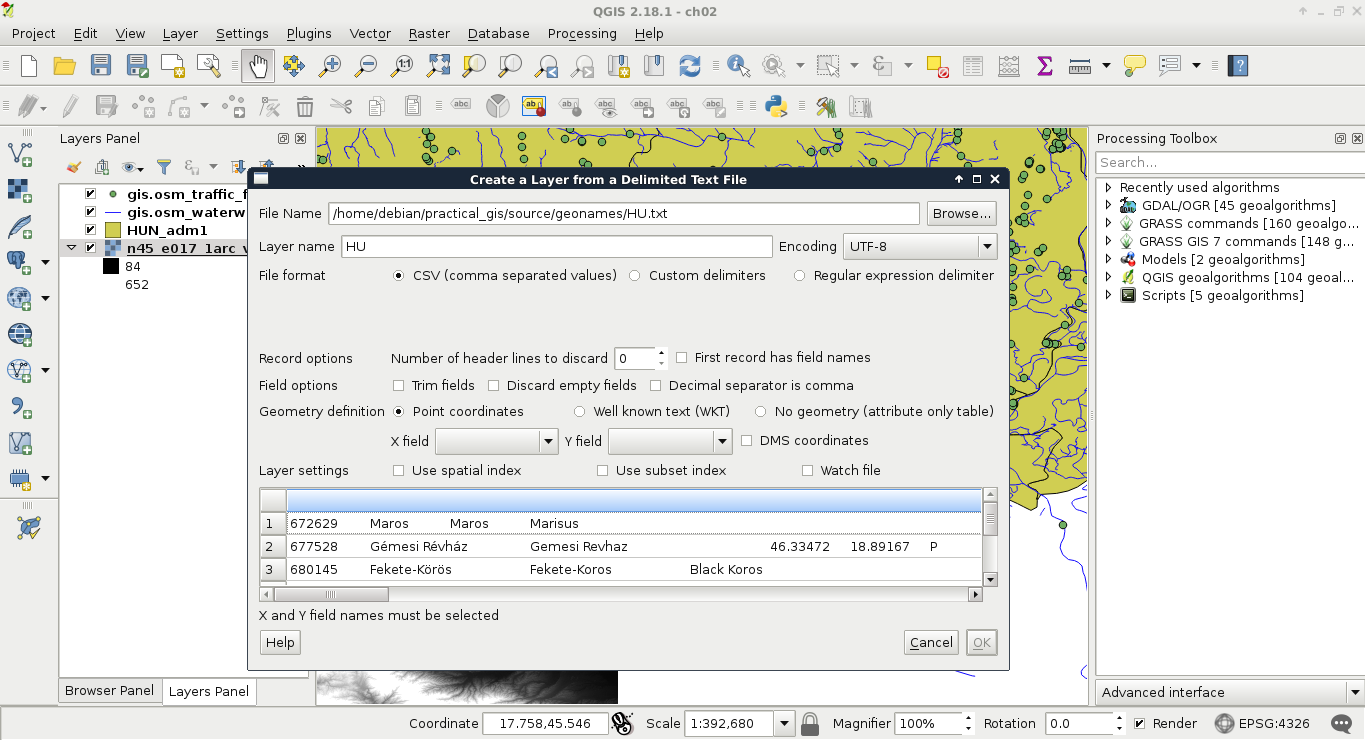Click the Refresh map icon
Viewport: 1365px width, 740px height.
690,66
